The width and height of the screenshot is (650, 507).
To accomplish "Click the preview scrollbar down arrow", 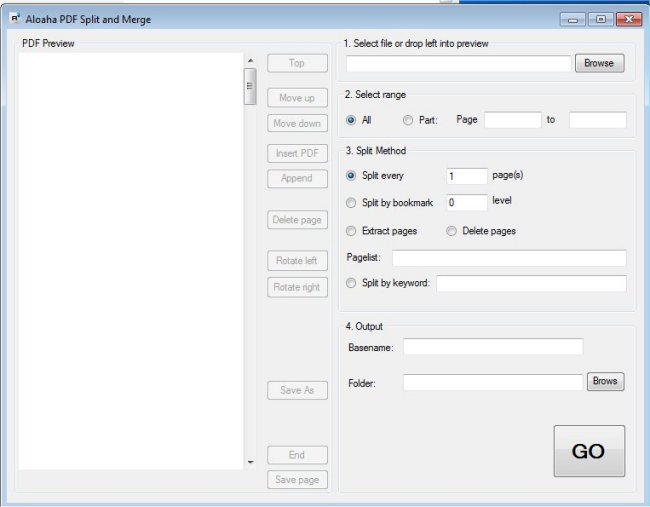I will (250, 462).
